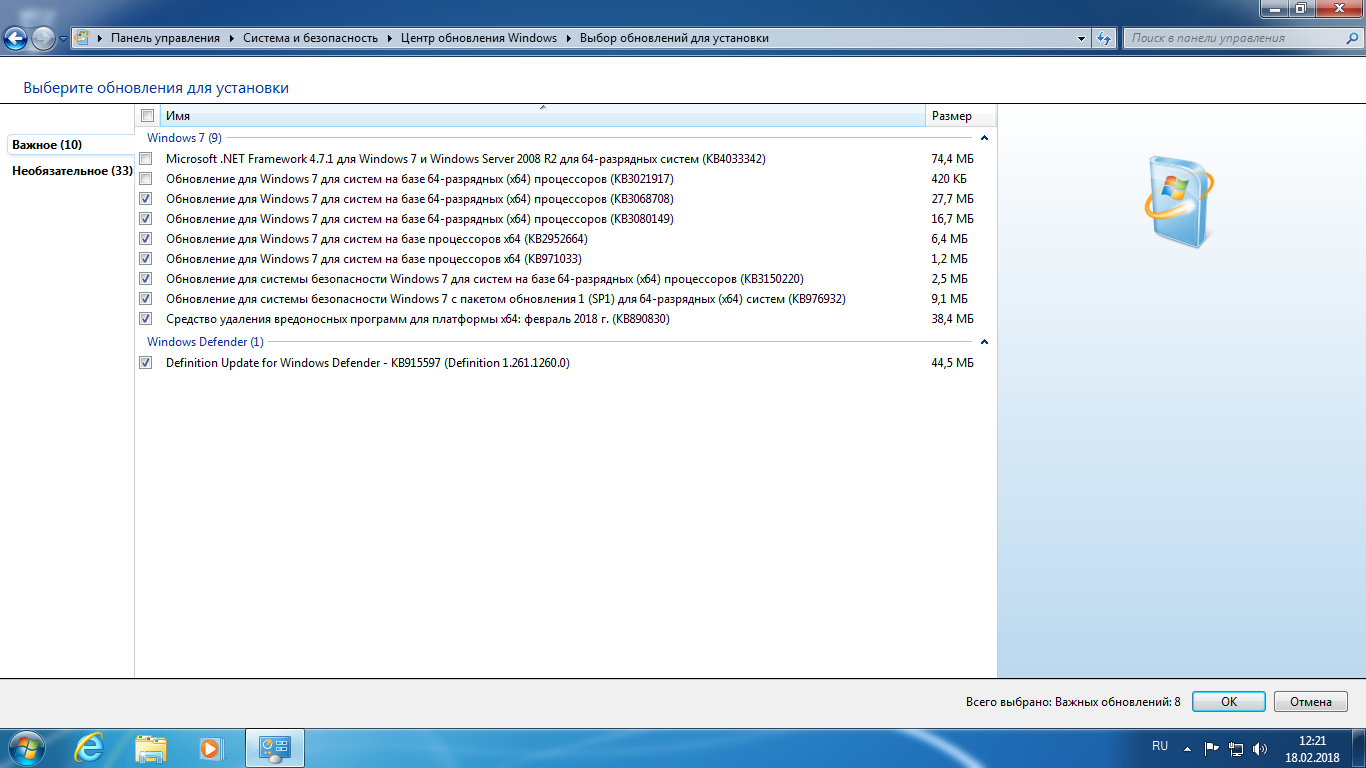The height and width of the screenshot is (768, 1366).
Task: Collapse the Windows Defender (1) group chevron
Action: tap(984, 342)
